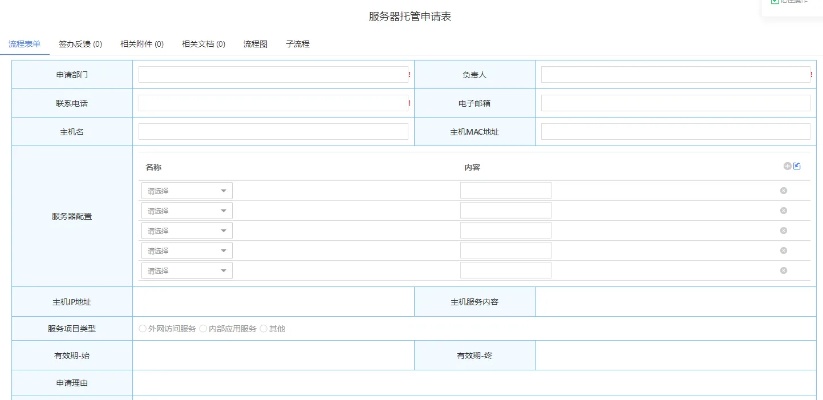Switch to the 子流程 tab
This screenshot has width=823, height=400.
(x=298, y=44)
